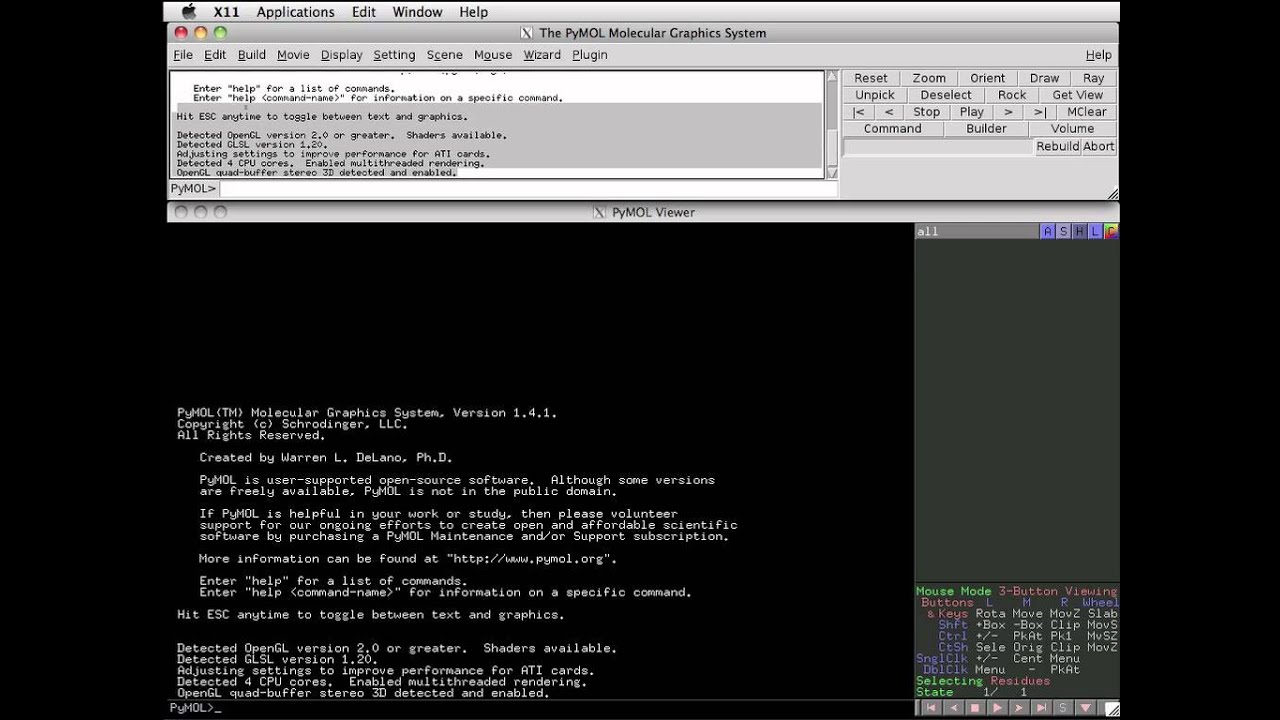Toggle the Rock button
The image size is (1280, 720).
click(x=1011, y=95)
